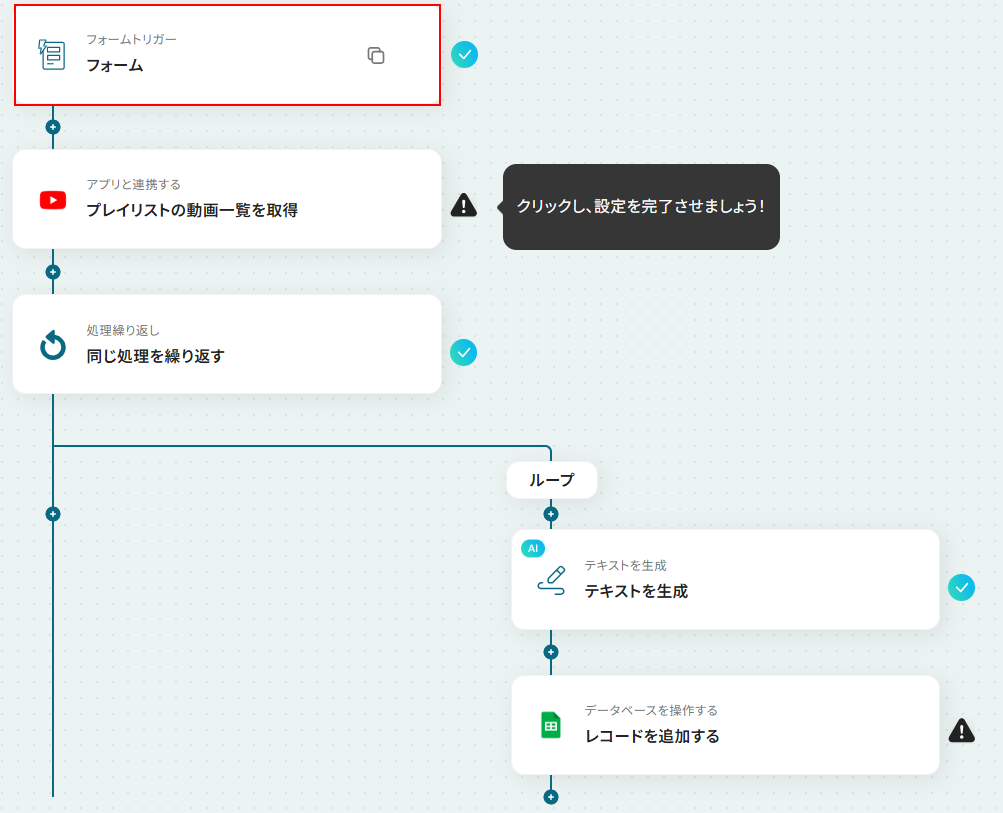
Task: Add a step on the main line left of ループ
Action: tap(53, 514)
